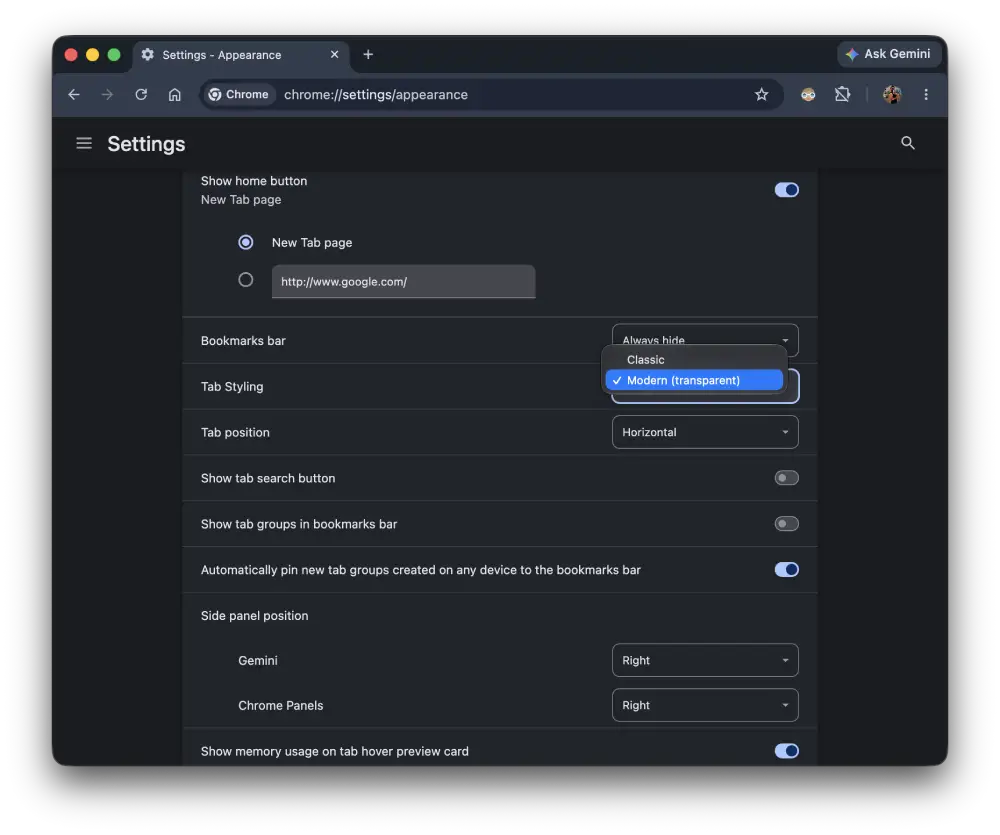Bookmark this page with the star icon

pyautogui.click(x=761, y=94)
